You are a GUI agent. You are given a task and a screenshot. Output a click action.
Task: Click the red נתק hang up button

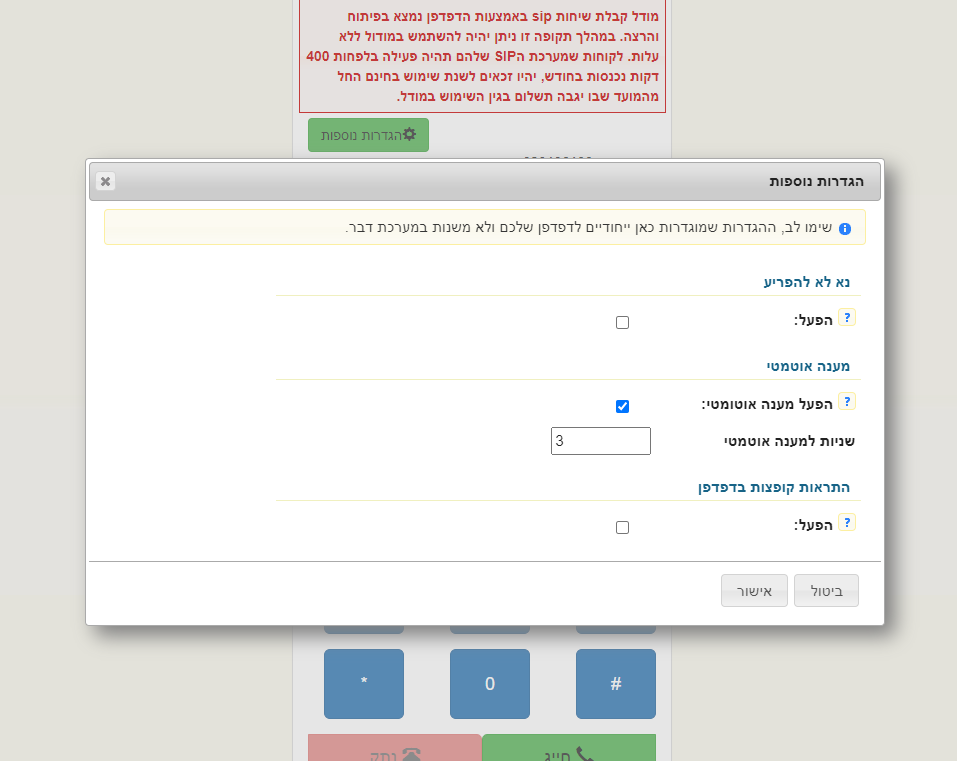click(395, 752)
